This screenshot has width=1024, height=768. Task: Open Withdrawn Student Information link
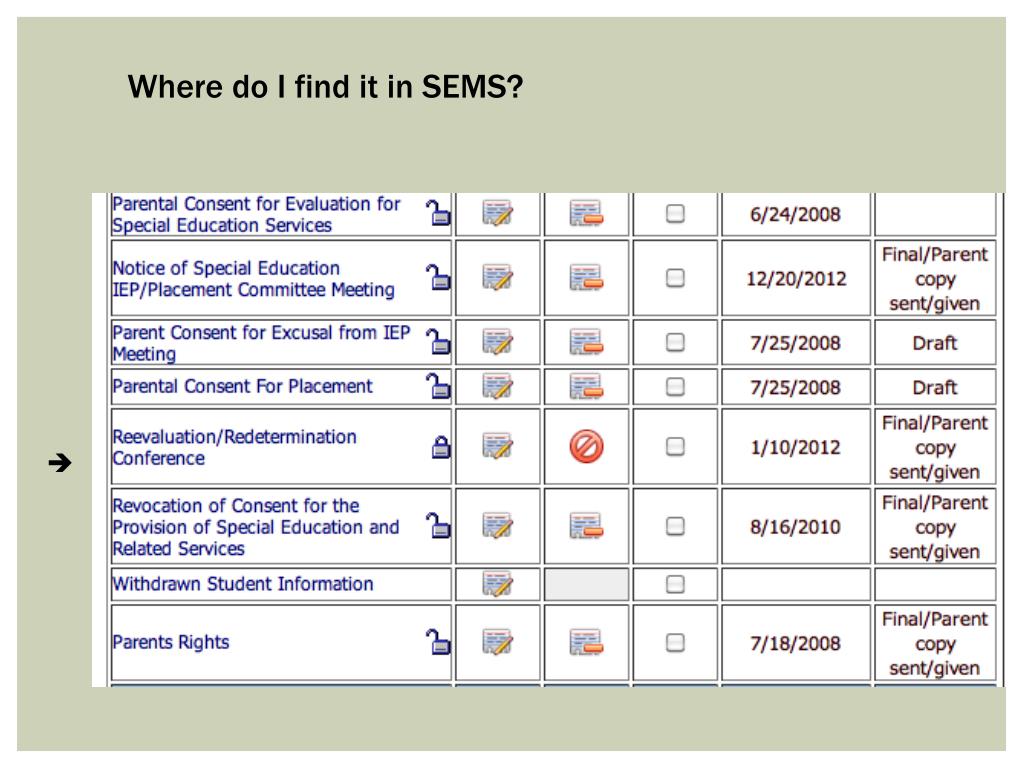(x=243, y=584)
